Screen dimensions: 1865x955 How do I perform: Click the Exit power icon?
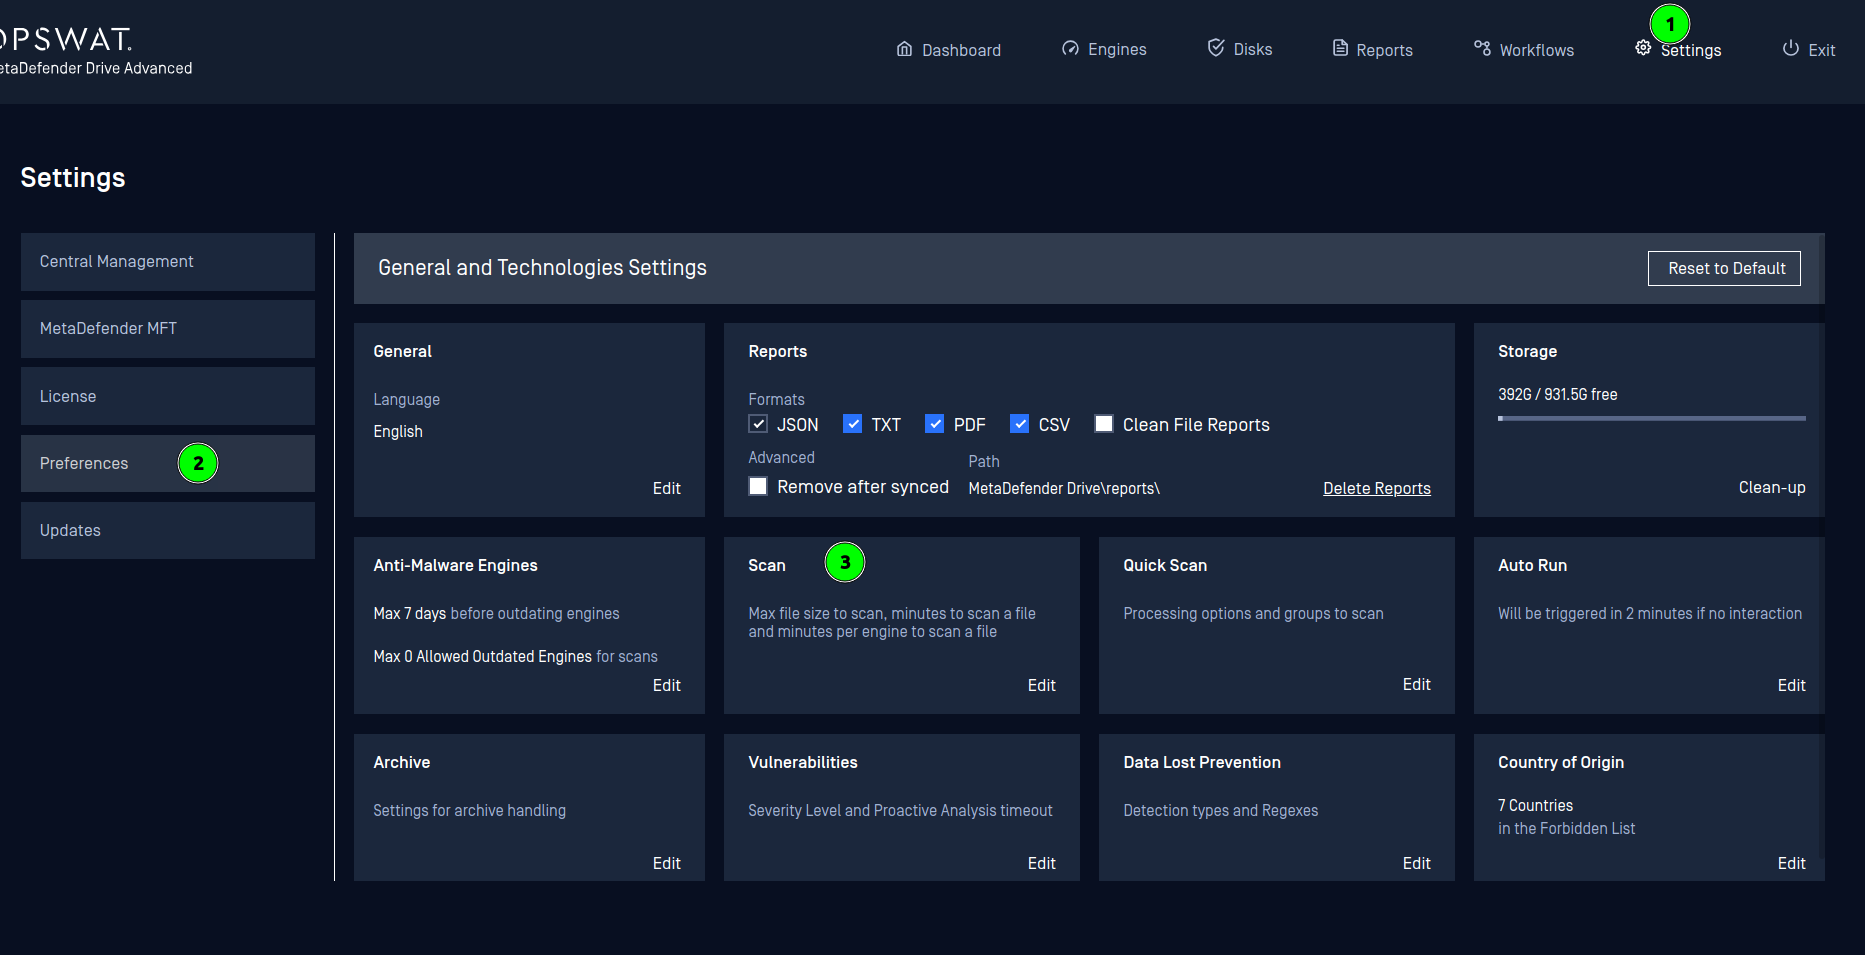[1791, 48]
